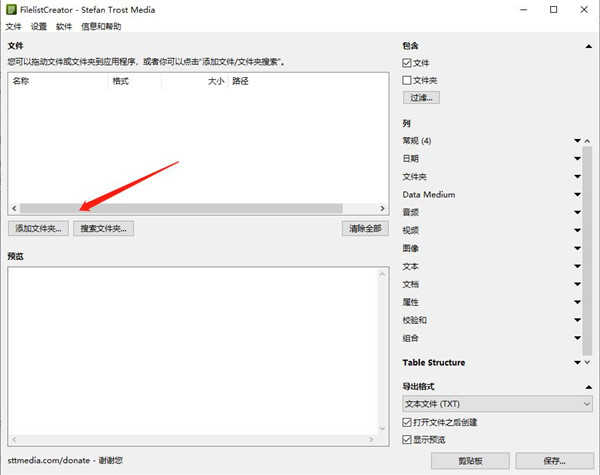Image resolution: width=600 pixels, height=475 pixels.
Task: Expand the 常规 (4) column group
Action: [577, 141]
